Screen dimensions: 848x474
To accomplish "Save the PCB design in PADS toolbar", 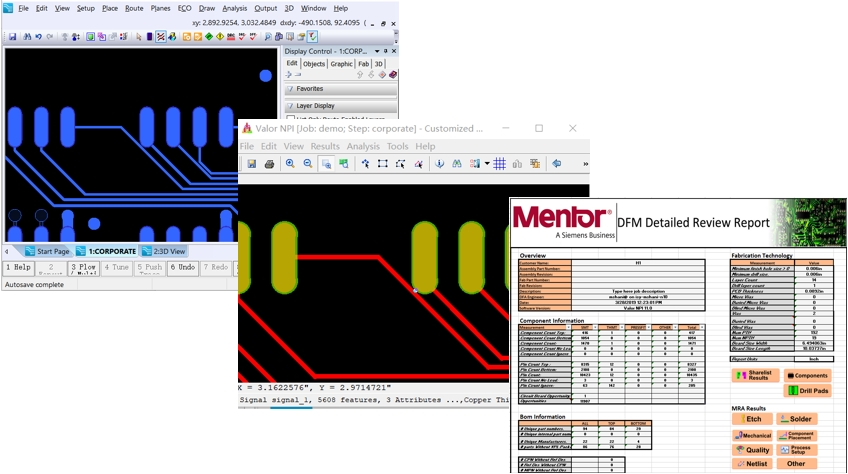I will 12,37.
